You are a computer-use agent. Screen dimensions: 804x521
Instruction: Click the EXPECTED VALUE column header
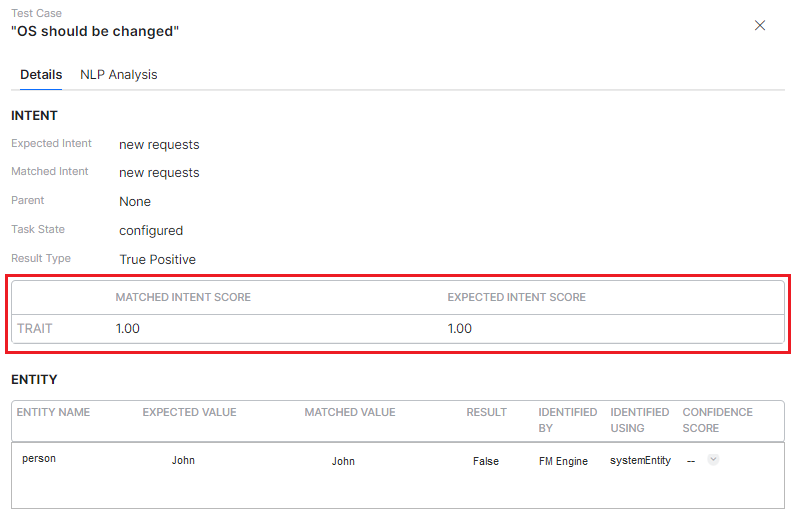pos(189,412)
